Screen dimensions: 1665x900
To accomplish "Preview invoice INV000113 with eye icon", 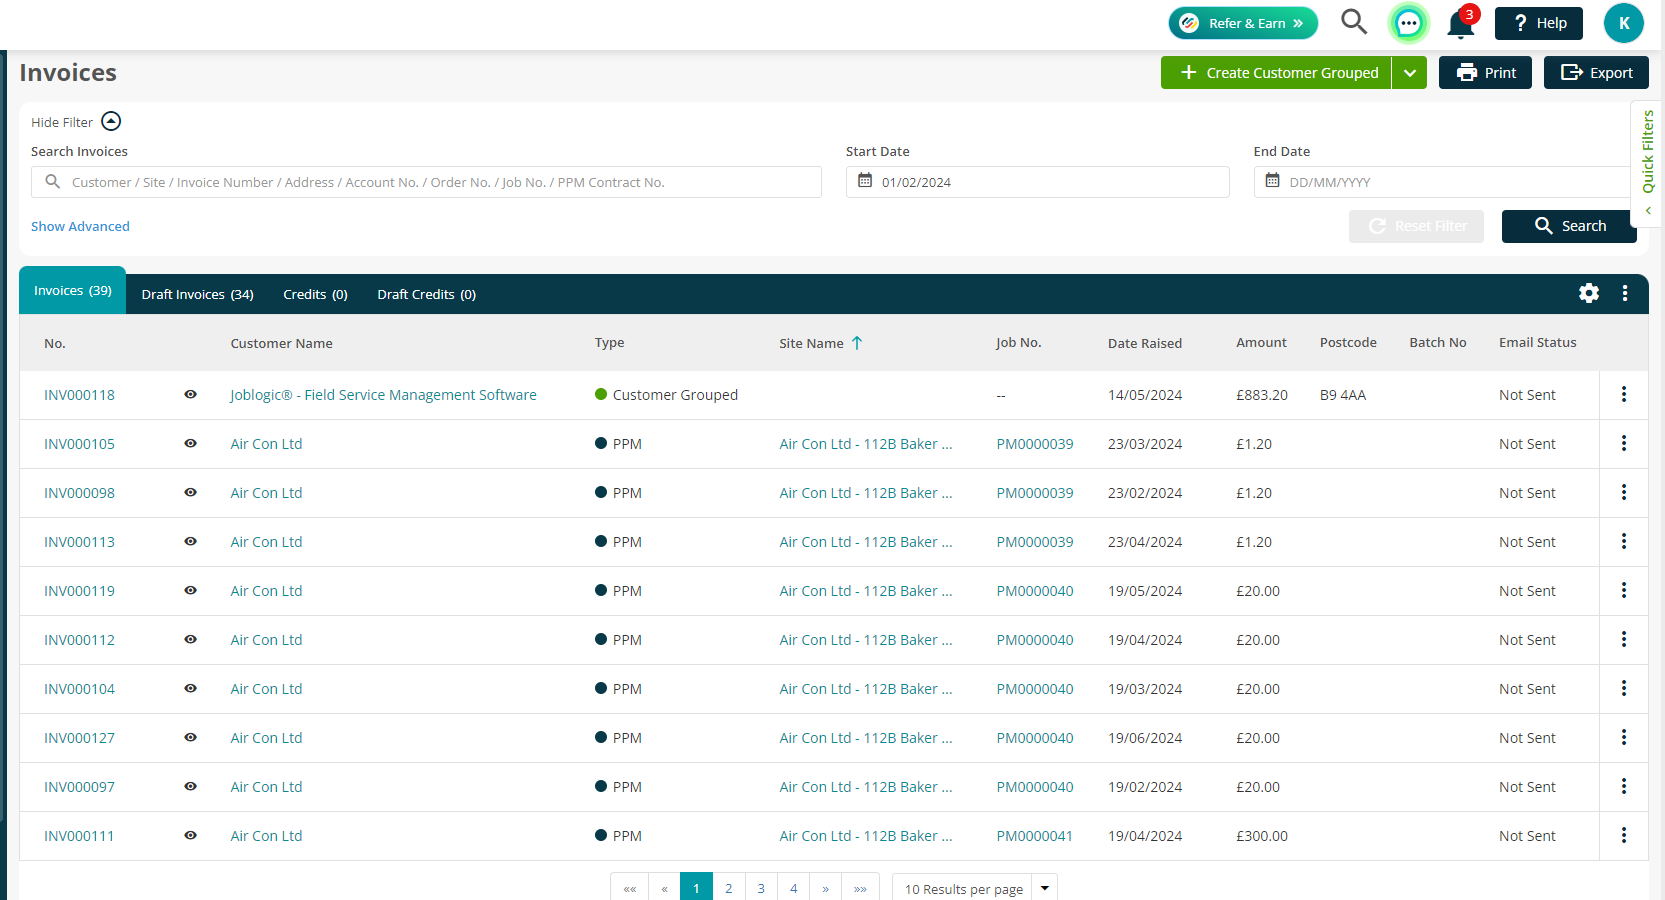I will (190, 541).
